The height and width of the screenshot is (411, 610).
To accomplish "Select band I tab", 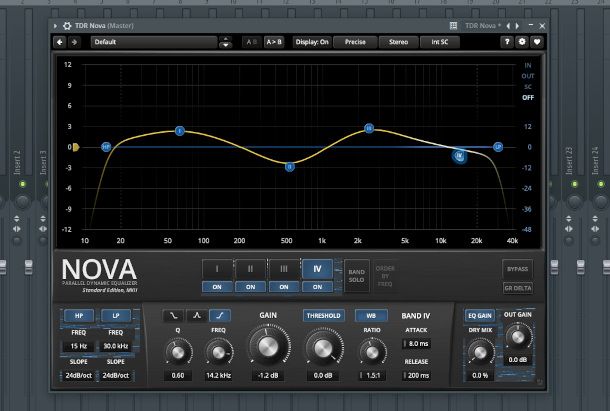I will [x=217, y=269].
